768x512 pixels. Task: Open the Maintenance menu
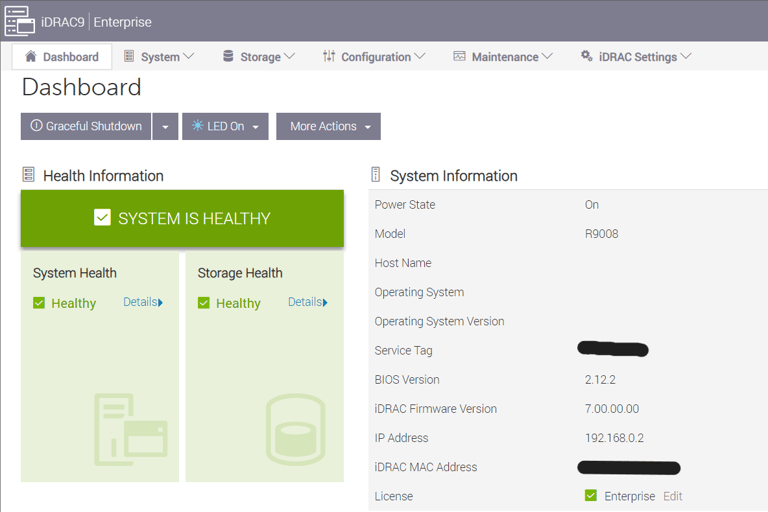(x=503, y=57)
